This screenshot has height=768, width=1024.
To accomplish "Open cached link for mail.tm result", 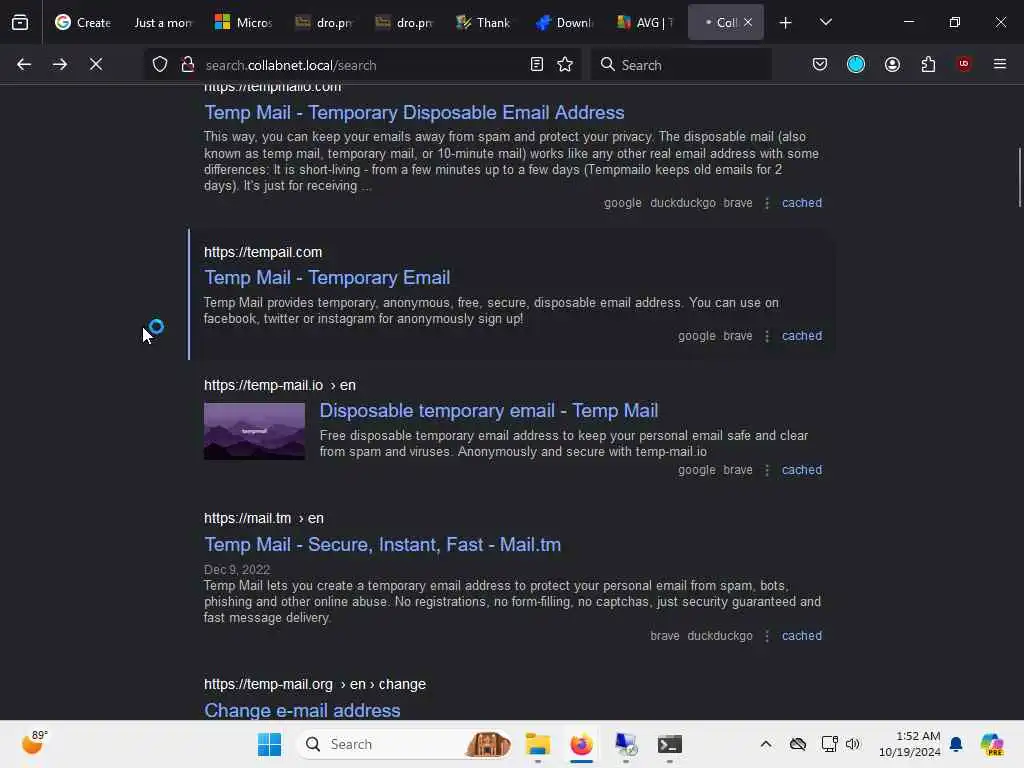I will coord(802,635).
